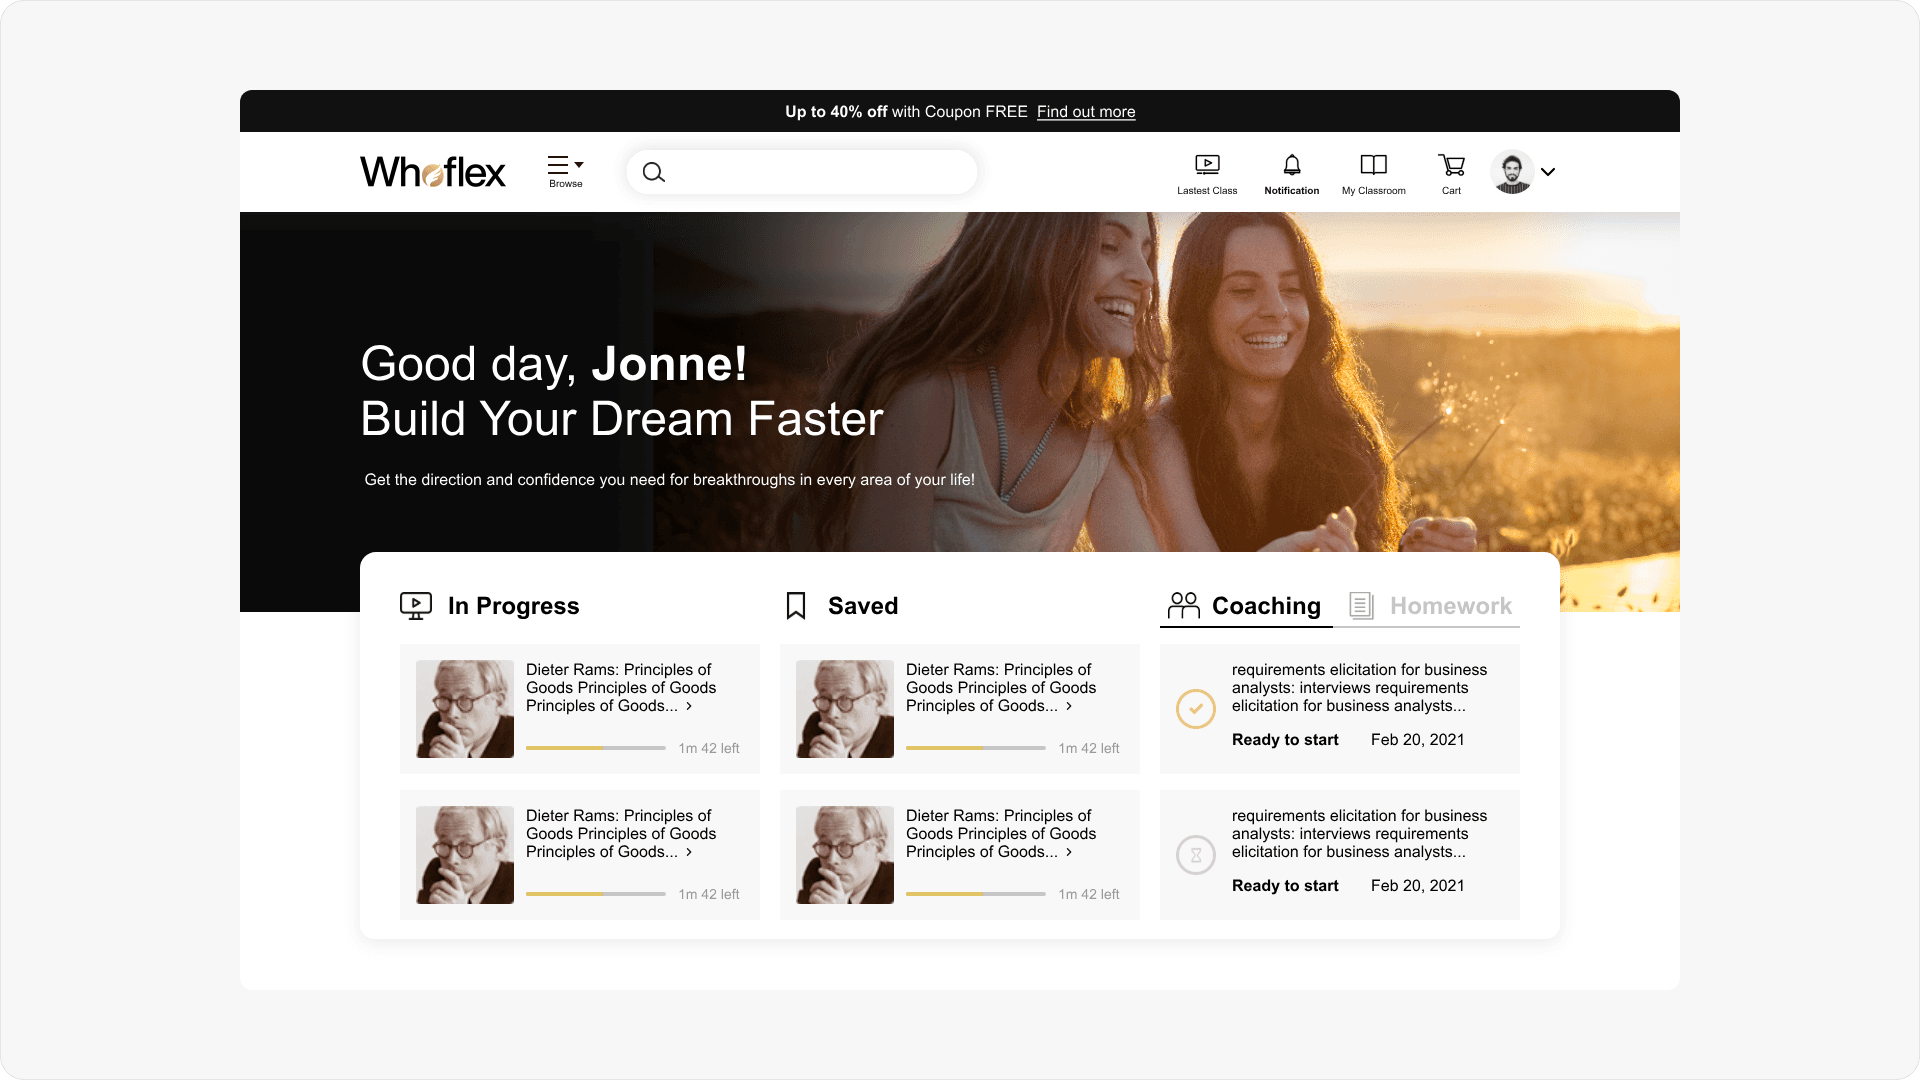Click the search magnifier icon

click(x=653, y=172)
